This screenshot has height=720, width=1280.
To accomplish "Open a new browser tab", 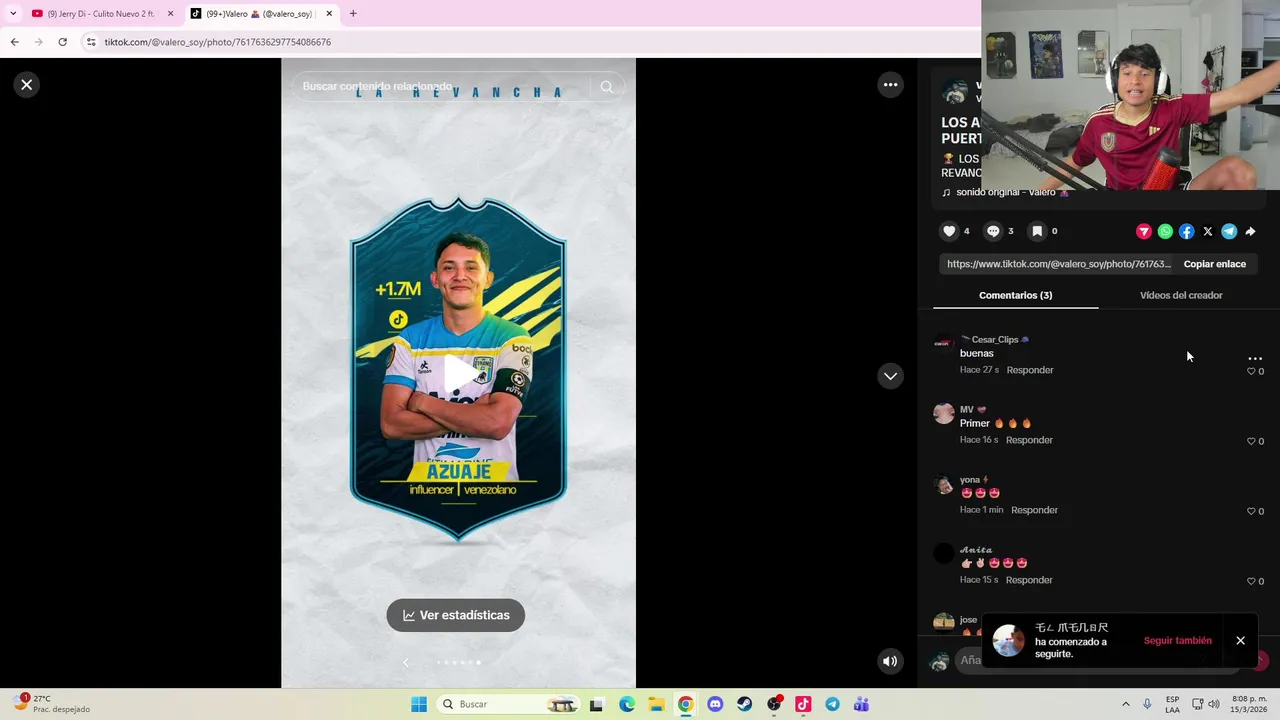I will (x=353, y=14).
